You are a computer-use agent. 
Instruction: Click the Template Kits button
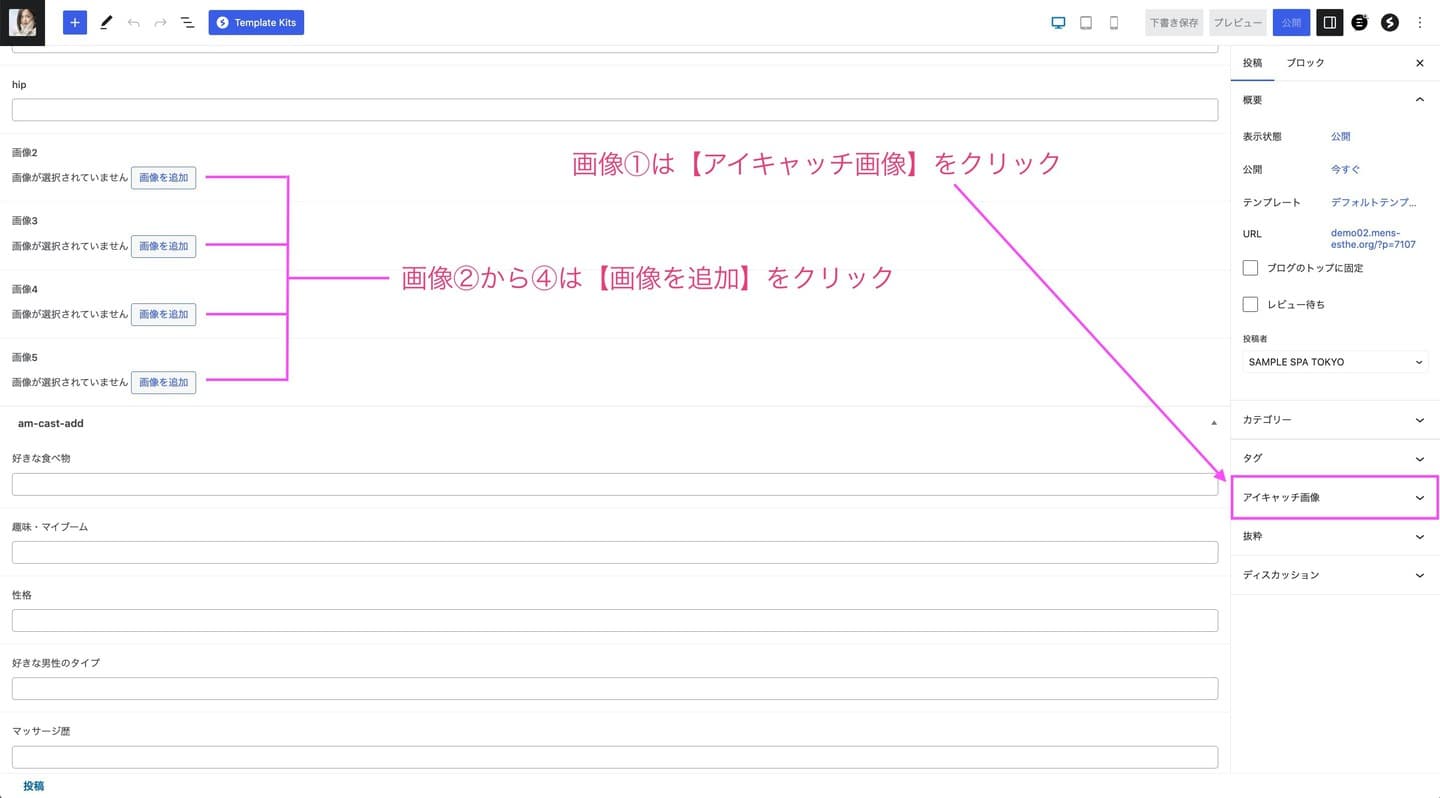256,22
